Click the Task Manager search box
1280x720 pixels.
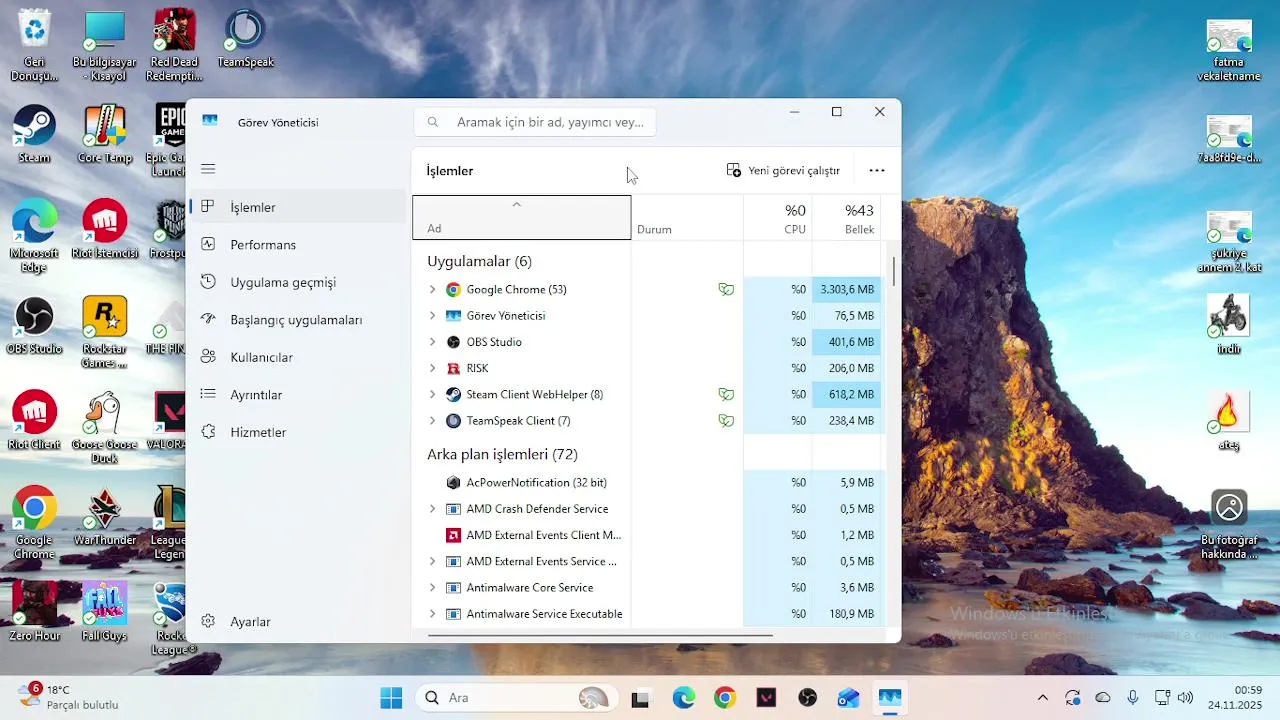pos(535,122)
